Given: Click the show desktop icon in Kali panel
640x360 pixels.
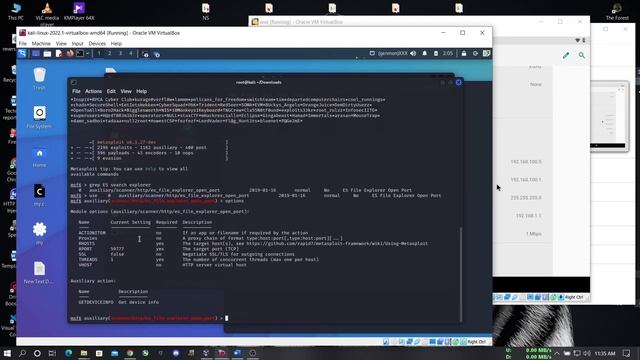Looking at the screenshot, I should point(36,53).
